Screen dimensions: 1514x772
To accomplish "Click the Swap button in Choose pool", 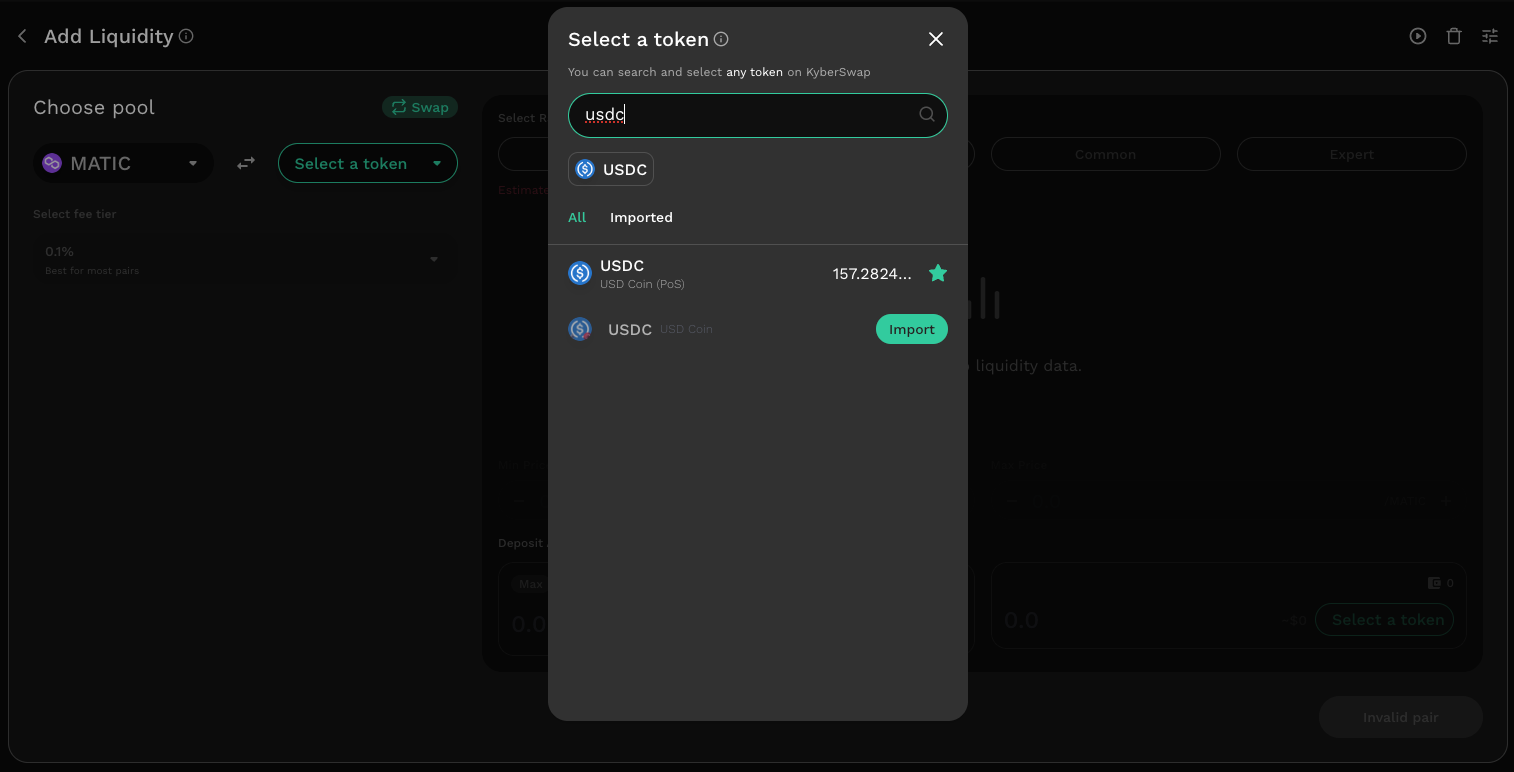I will point(420,107).
